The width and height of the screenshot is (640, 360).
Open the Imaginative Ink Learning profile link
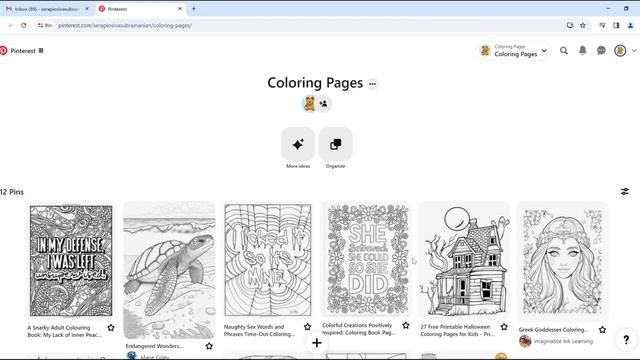tap(563, 341)
